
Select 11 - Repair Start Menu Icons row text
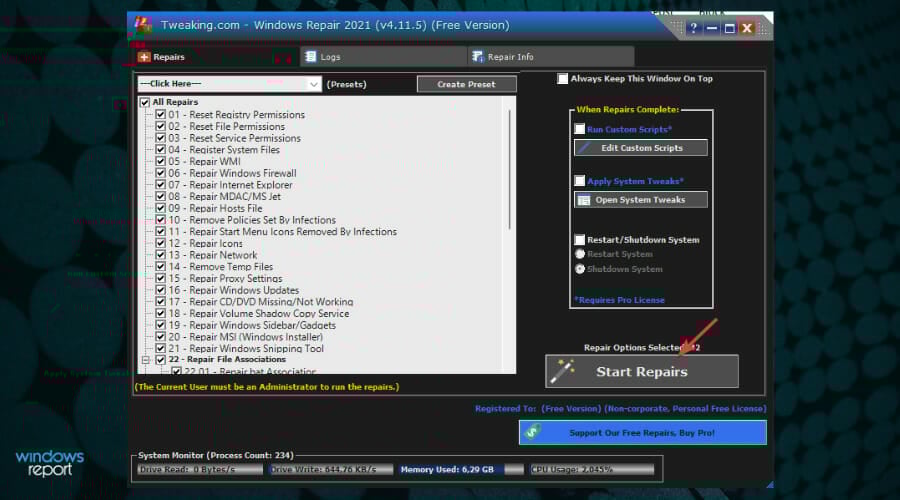(x=282, y=232)
